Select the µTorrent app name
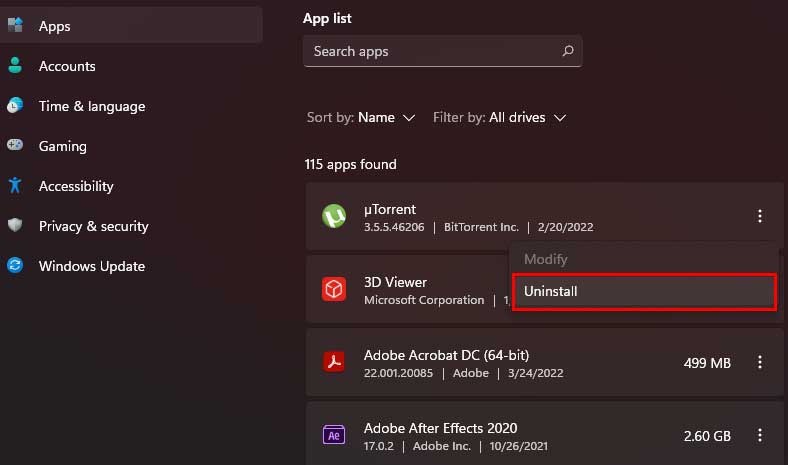788x465 pixels. (x=390, y=209)
